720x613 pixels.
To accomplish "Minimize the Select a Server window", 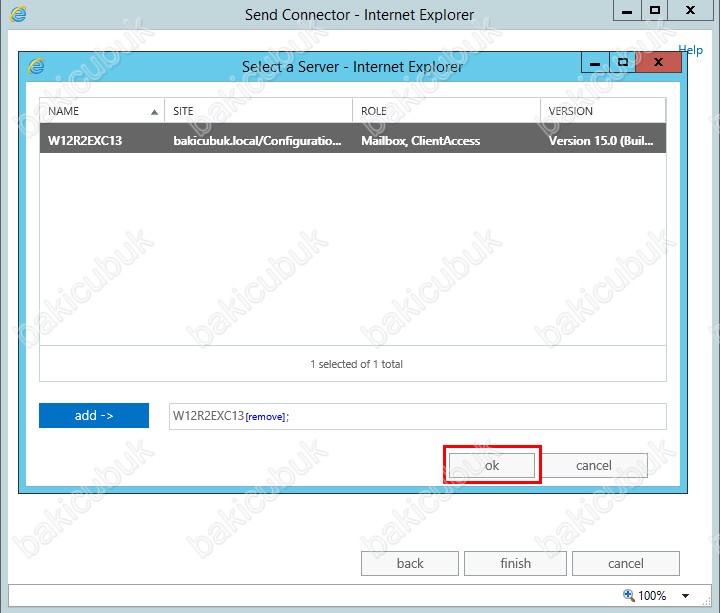I will 595,62.
